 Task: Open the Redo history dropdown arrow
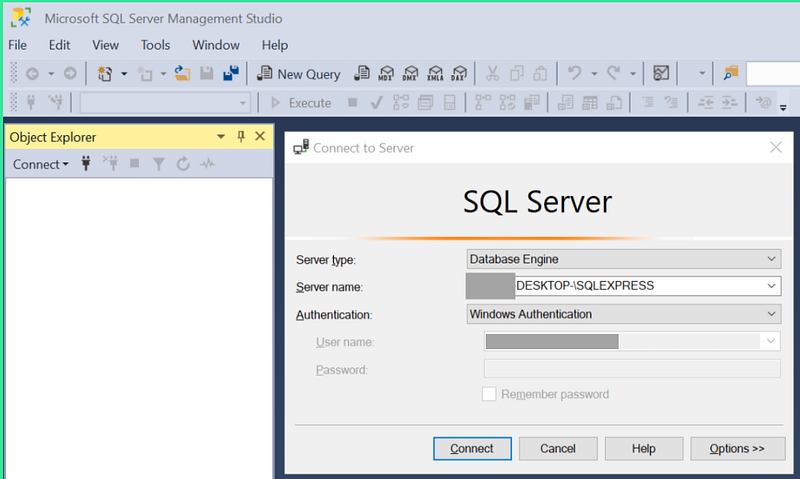click(x=633, y=74)
